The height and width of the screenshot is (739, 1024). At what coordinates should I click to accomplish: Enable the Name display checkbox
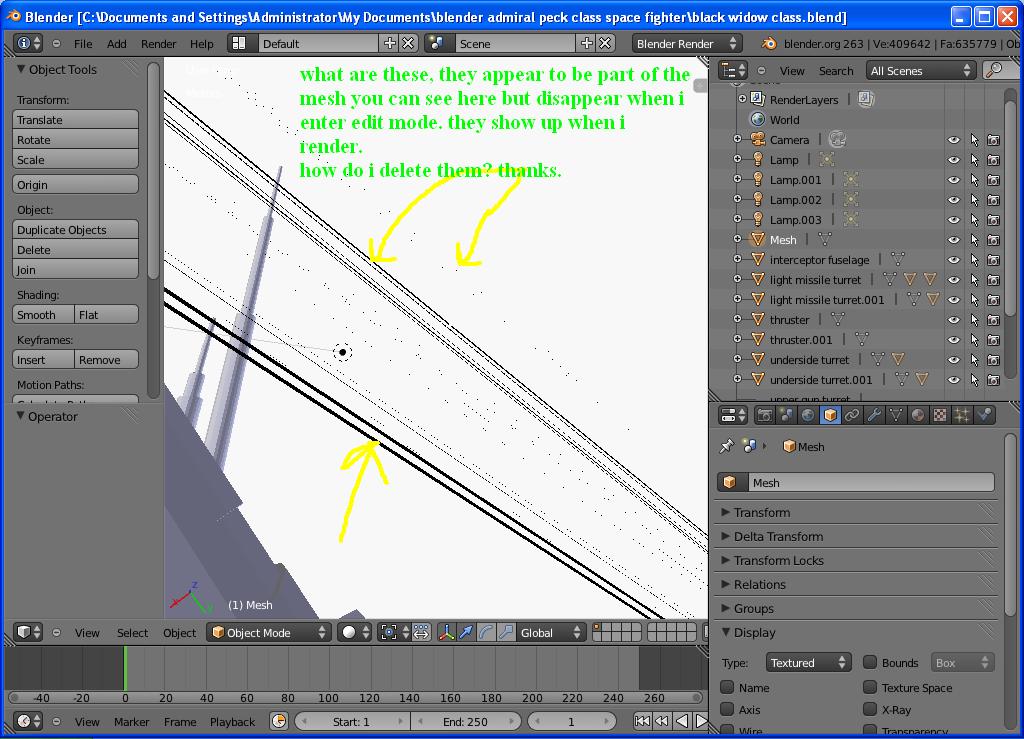click(x=727, y=687)
